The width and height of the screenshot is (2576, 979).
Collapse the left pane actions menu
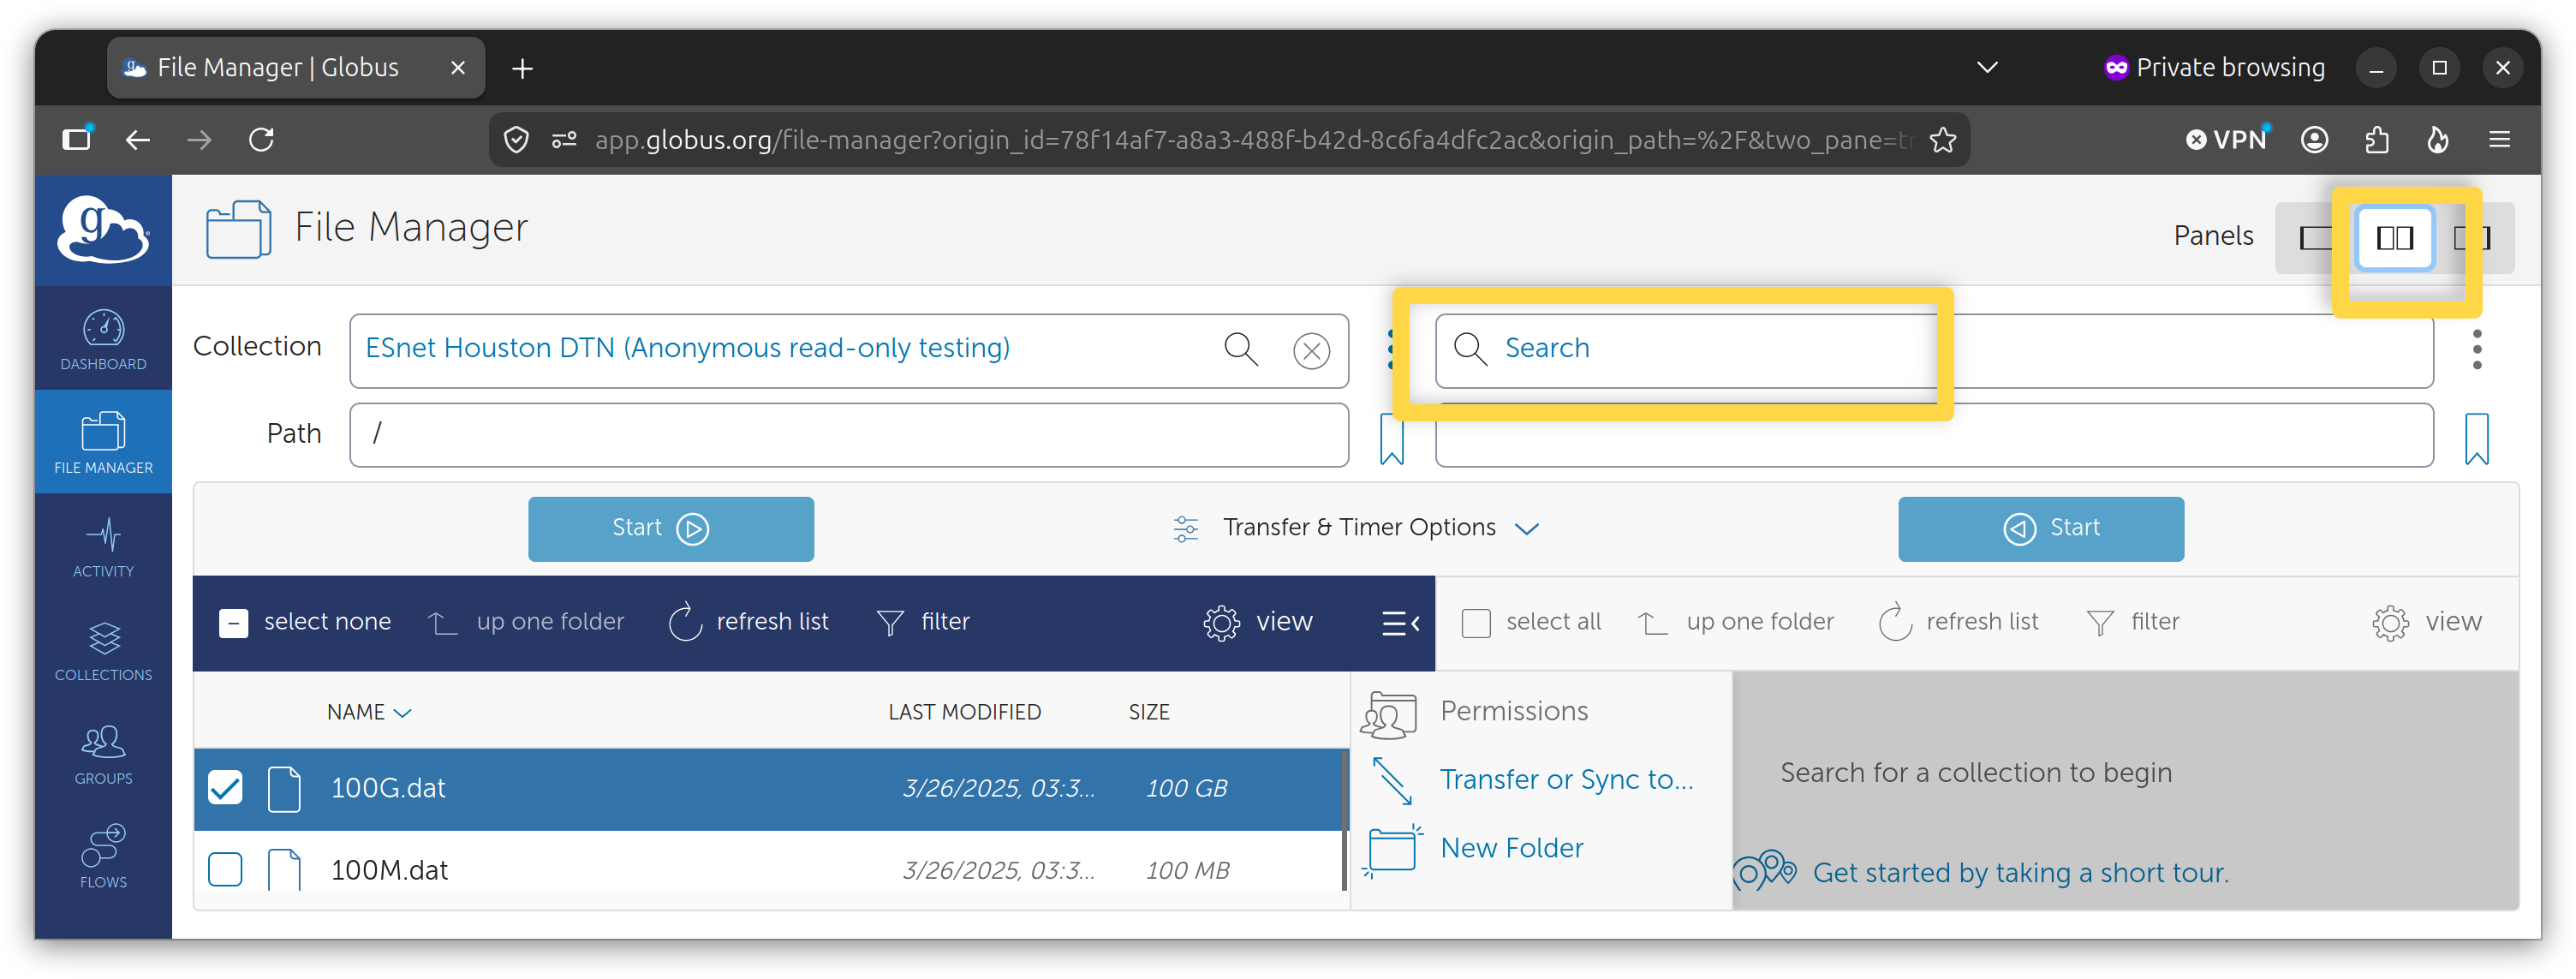pyautogui.click(x=1401, y=623)
